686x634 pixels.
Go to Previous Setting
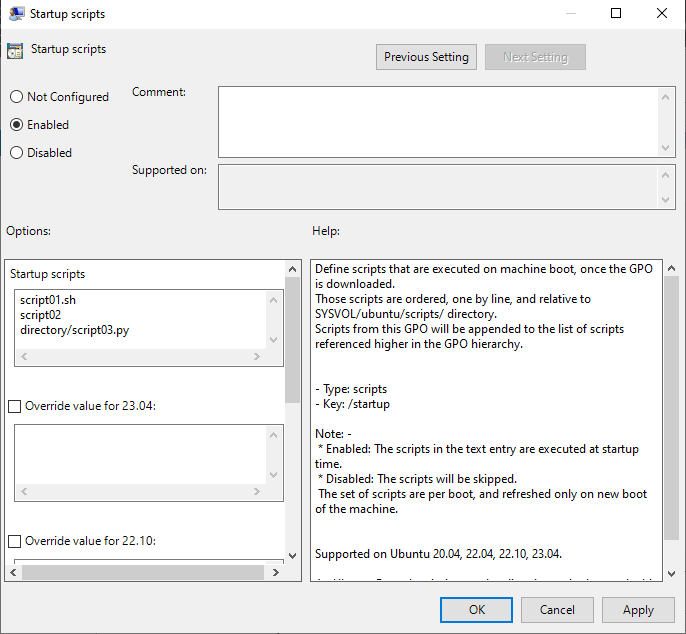click(426, 57)
